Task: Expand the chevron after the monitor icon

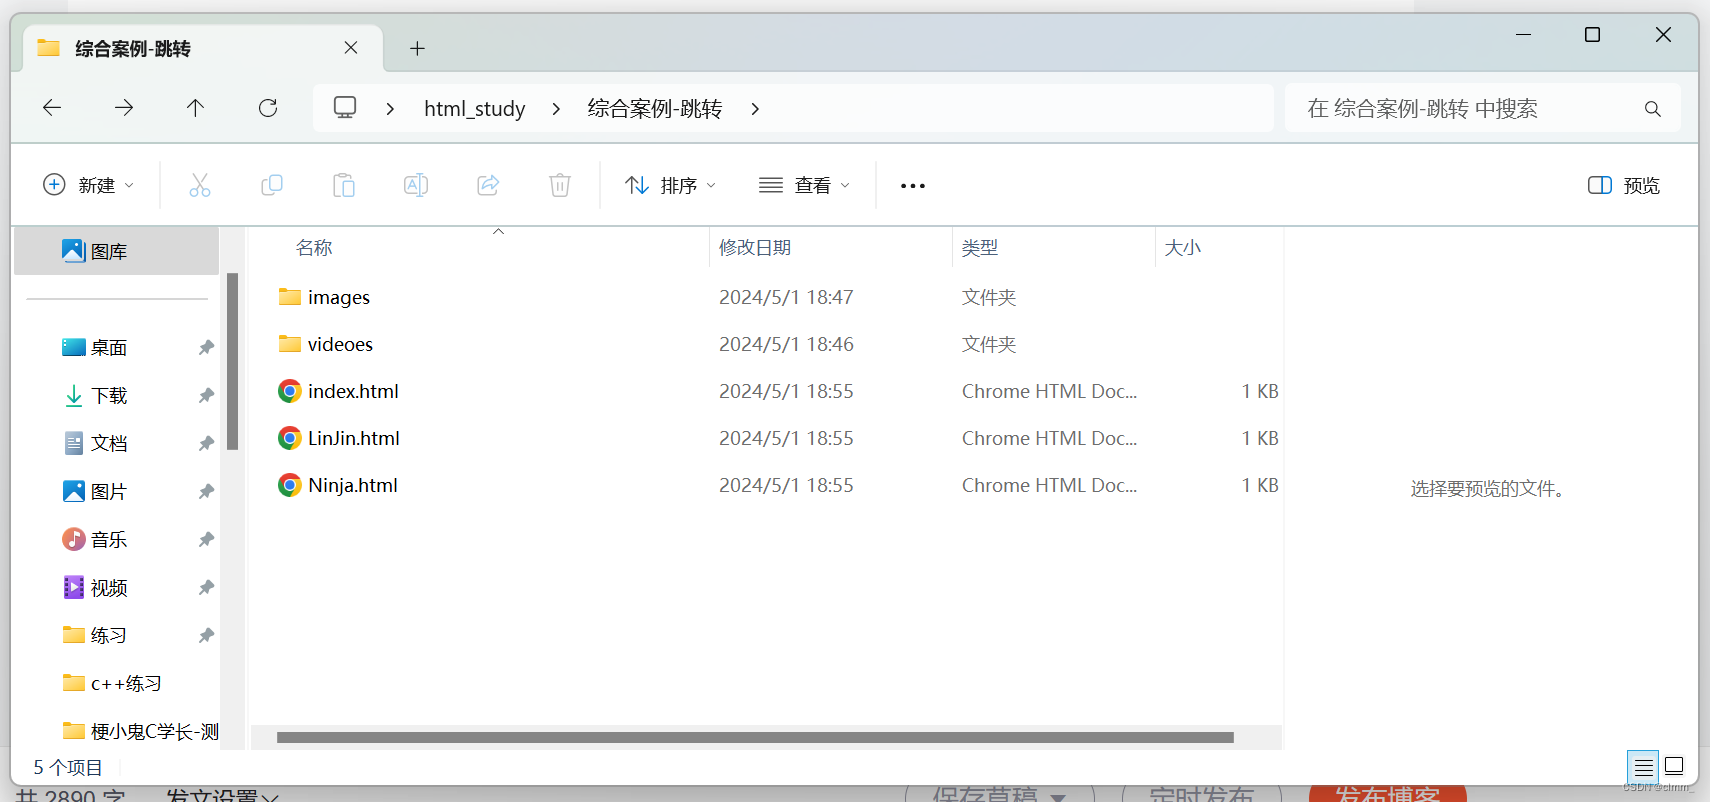Action: coord(391,109)
